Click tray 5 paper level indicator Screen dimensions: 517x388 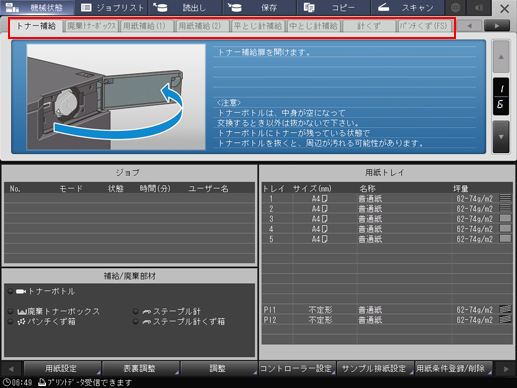click(x=505, y=238)
